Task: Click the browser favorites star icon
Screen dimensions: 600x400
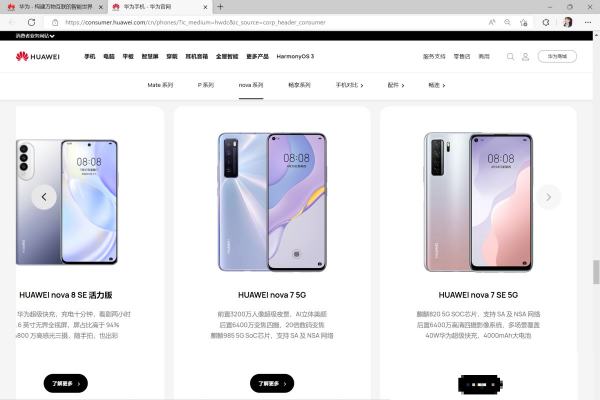Action: [x=524, y=22]
